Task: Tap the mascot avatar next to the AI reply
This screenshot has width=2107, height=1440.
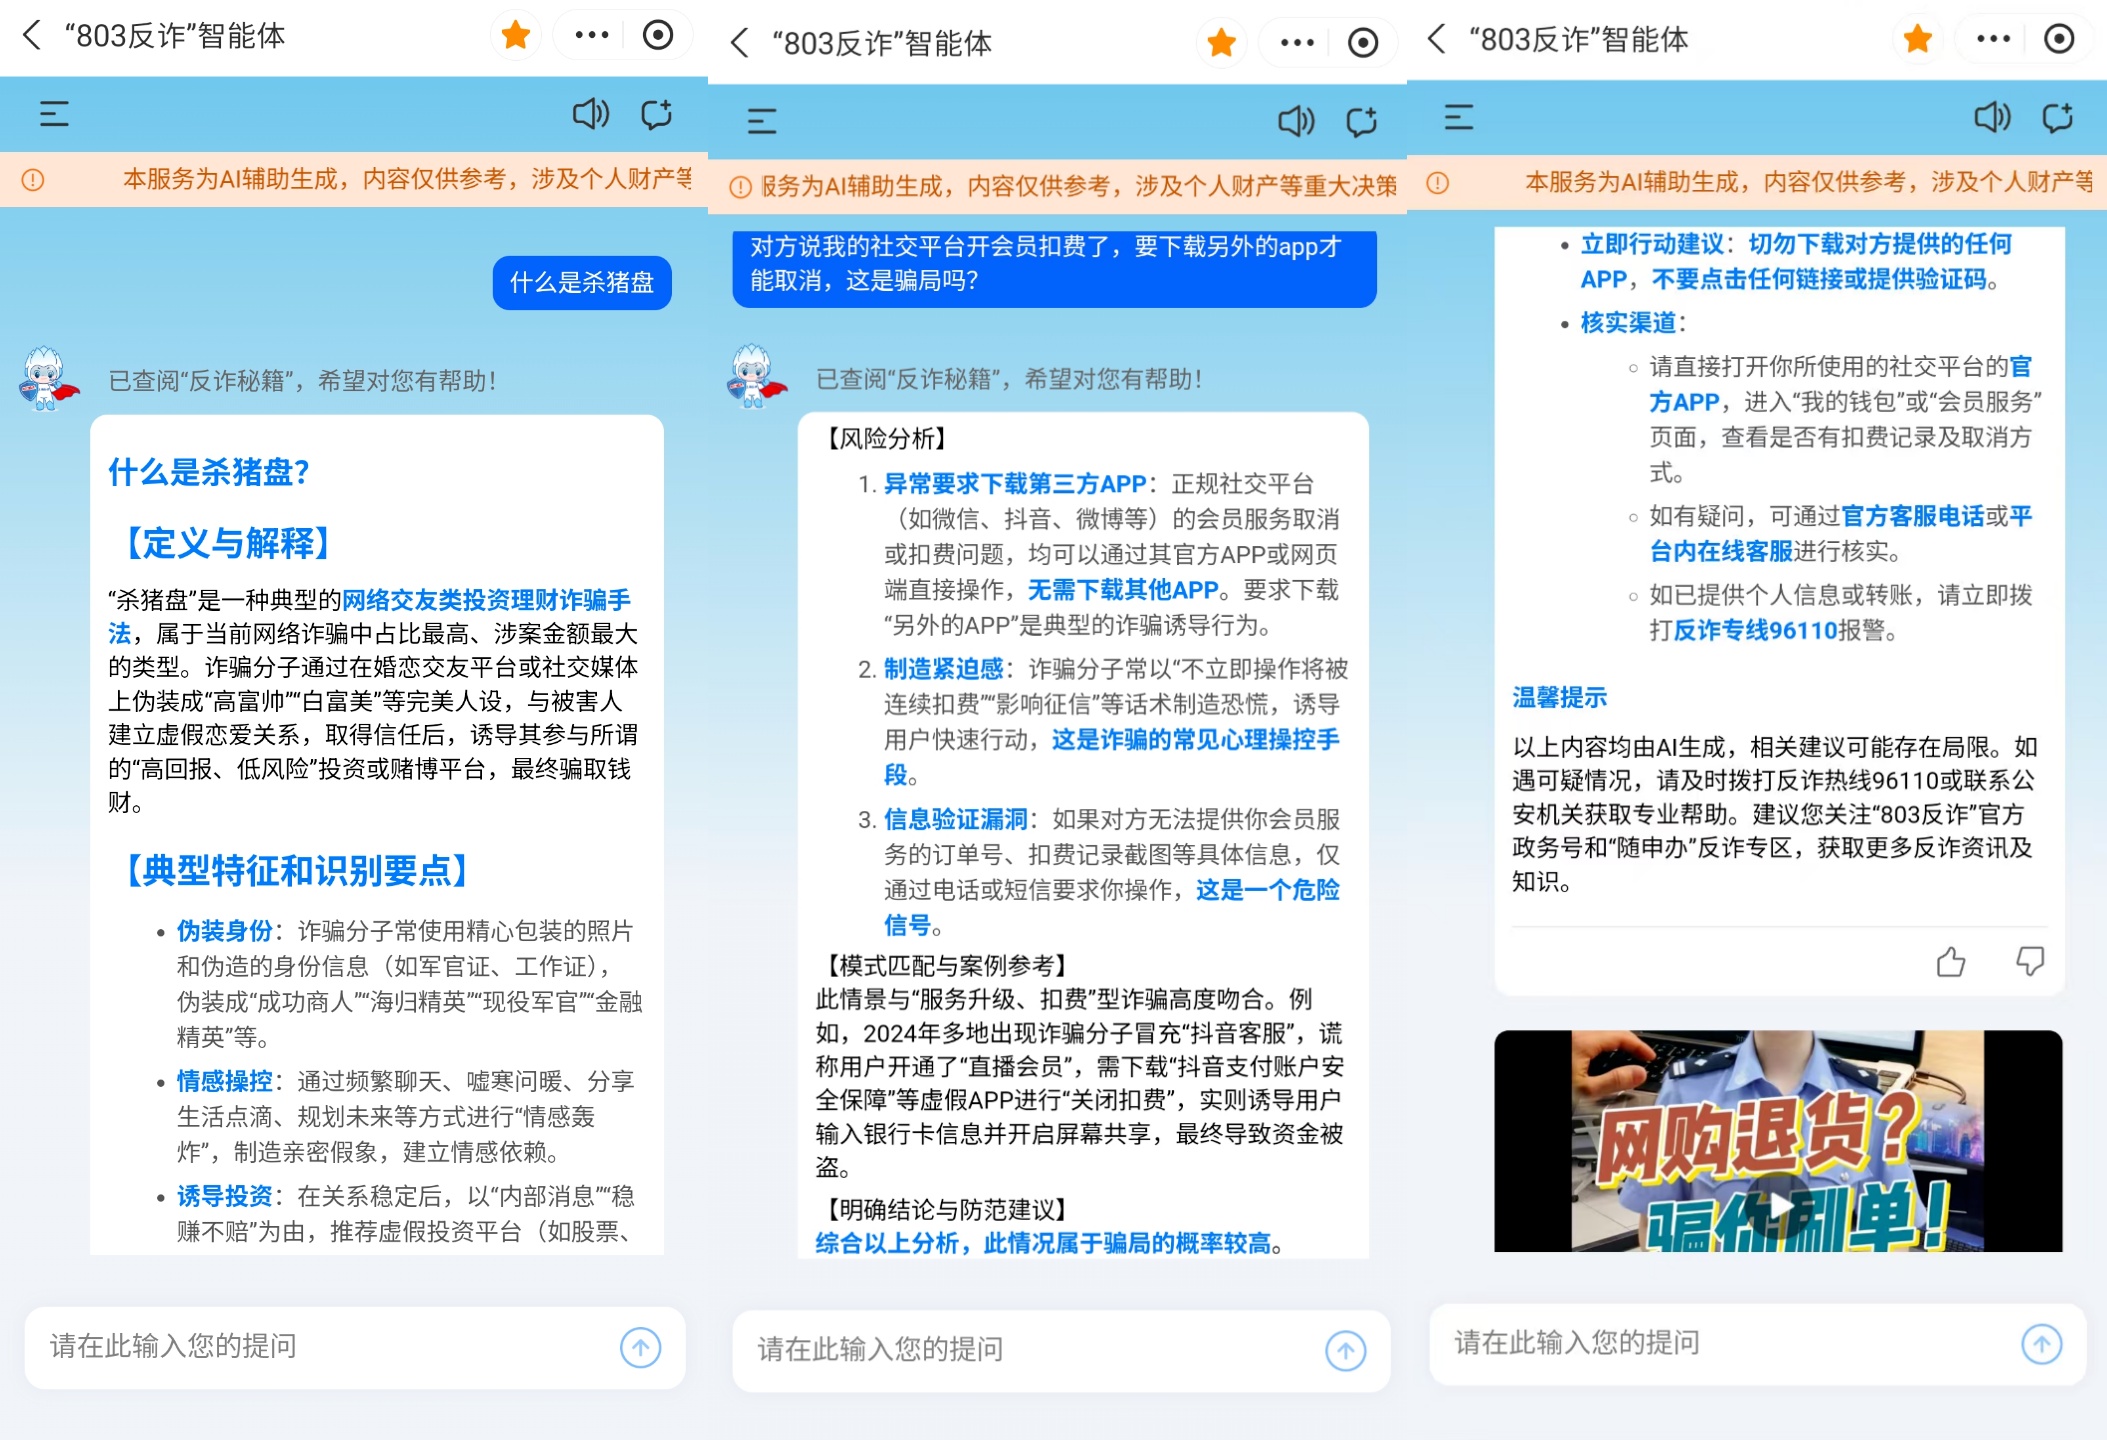Action: [46, 380]
